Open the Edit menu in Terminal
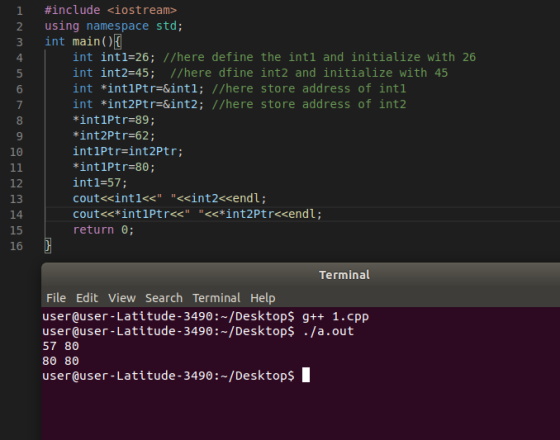The image size is (560, 440). pyautogui.click(x=87, y=298)
